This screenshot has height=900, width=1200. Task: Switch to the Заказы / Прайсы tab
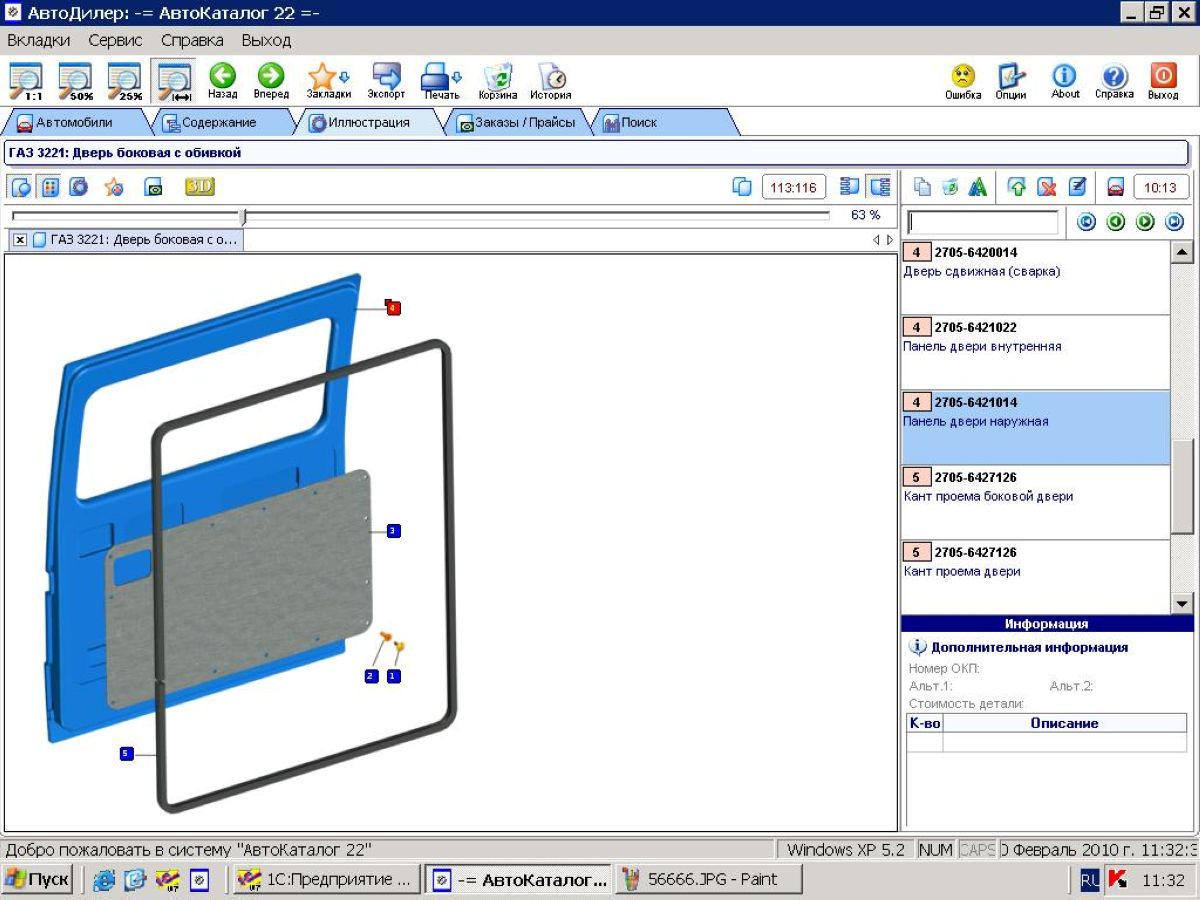pos(516,123)
